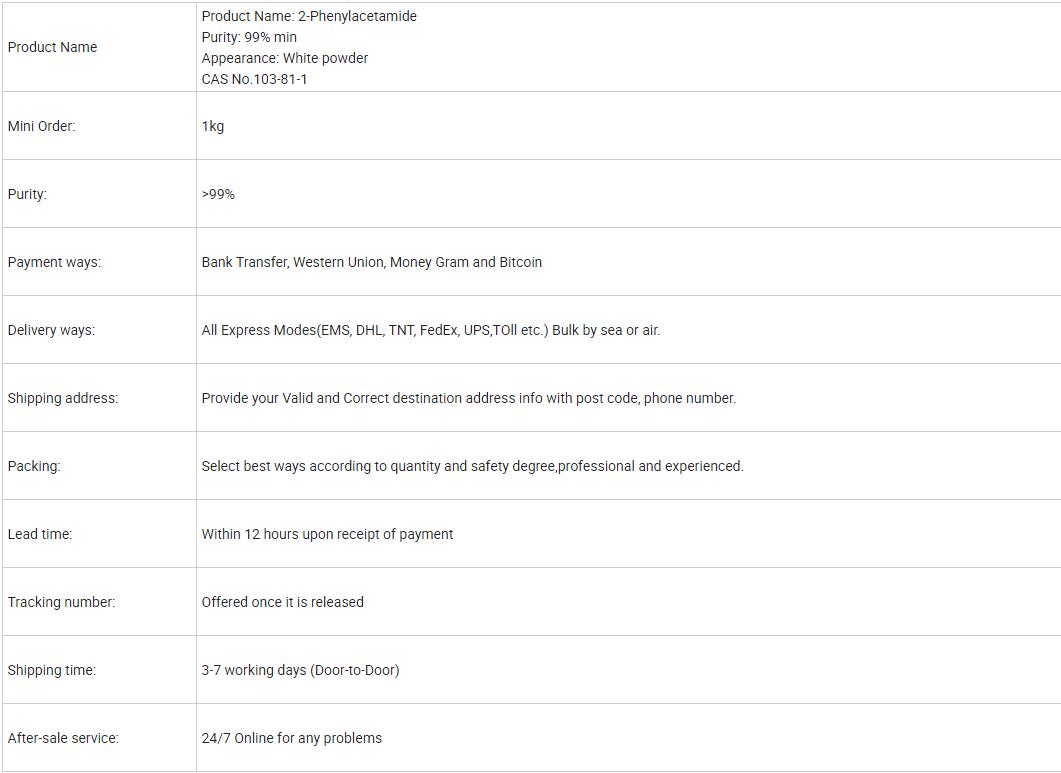Click the Product Name label cell

pos(52,47)
